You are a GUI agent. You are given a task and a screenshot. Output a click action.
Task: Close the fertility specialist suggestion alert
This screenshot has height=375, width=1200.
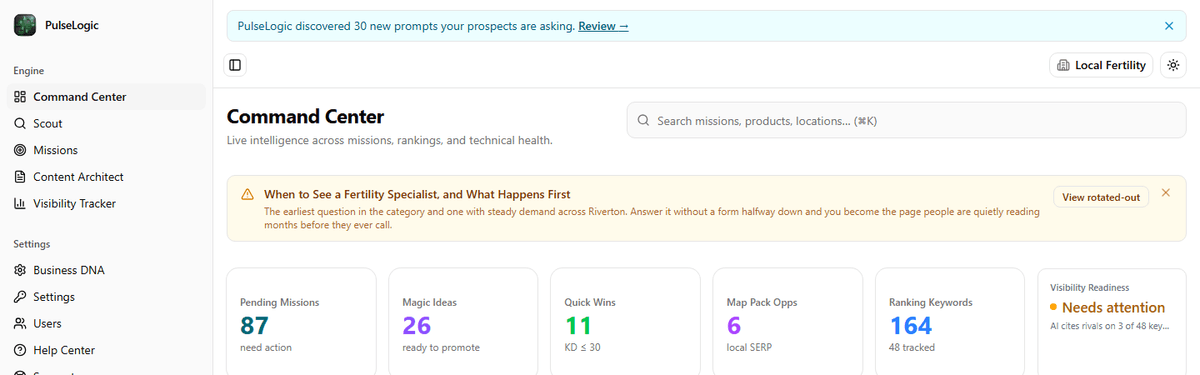1166,192
